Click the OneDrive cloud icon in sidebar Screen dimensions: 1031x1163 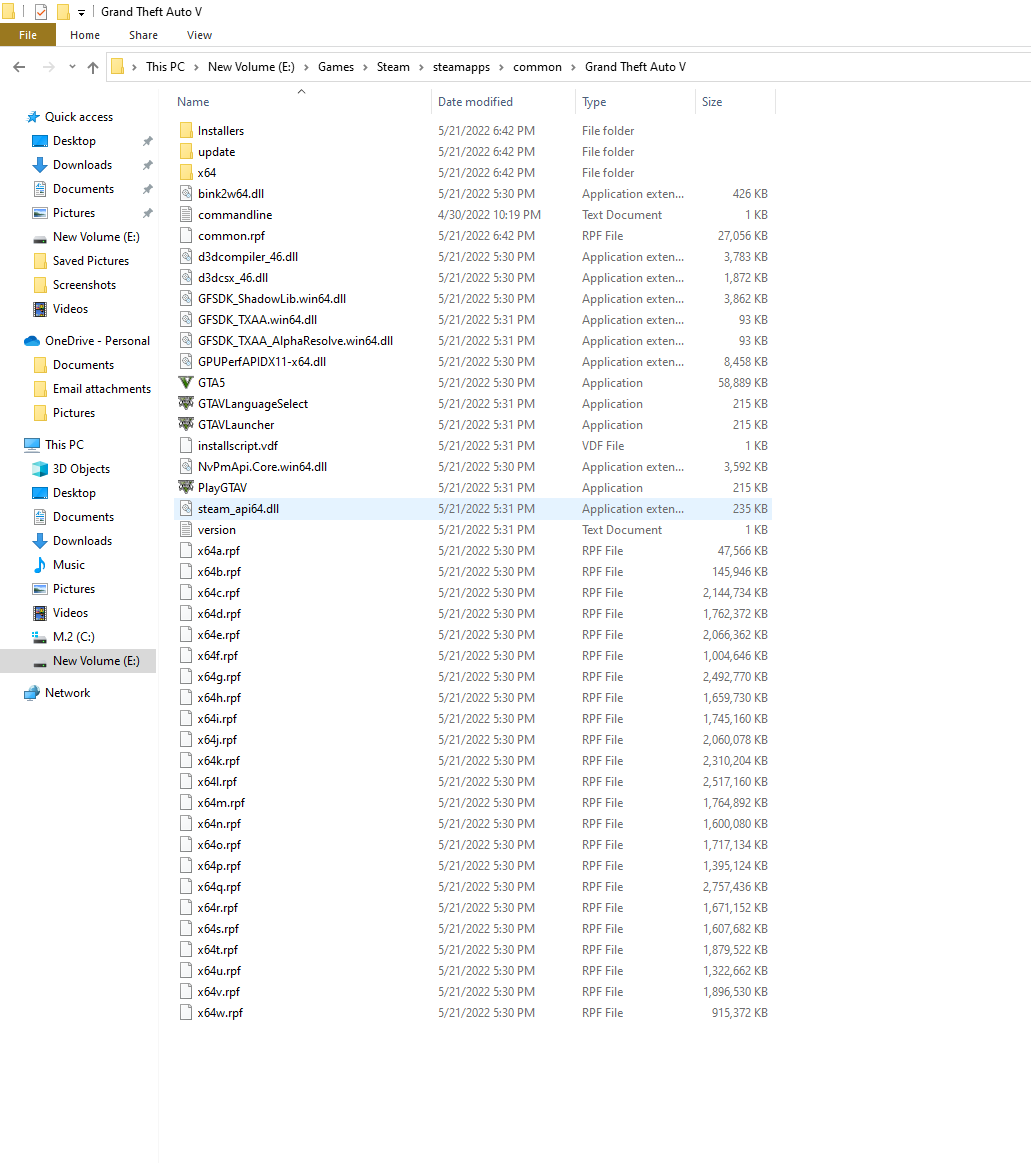click(32, 341)
